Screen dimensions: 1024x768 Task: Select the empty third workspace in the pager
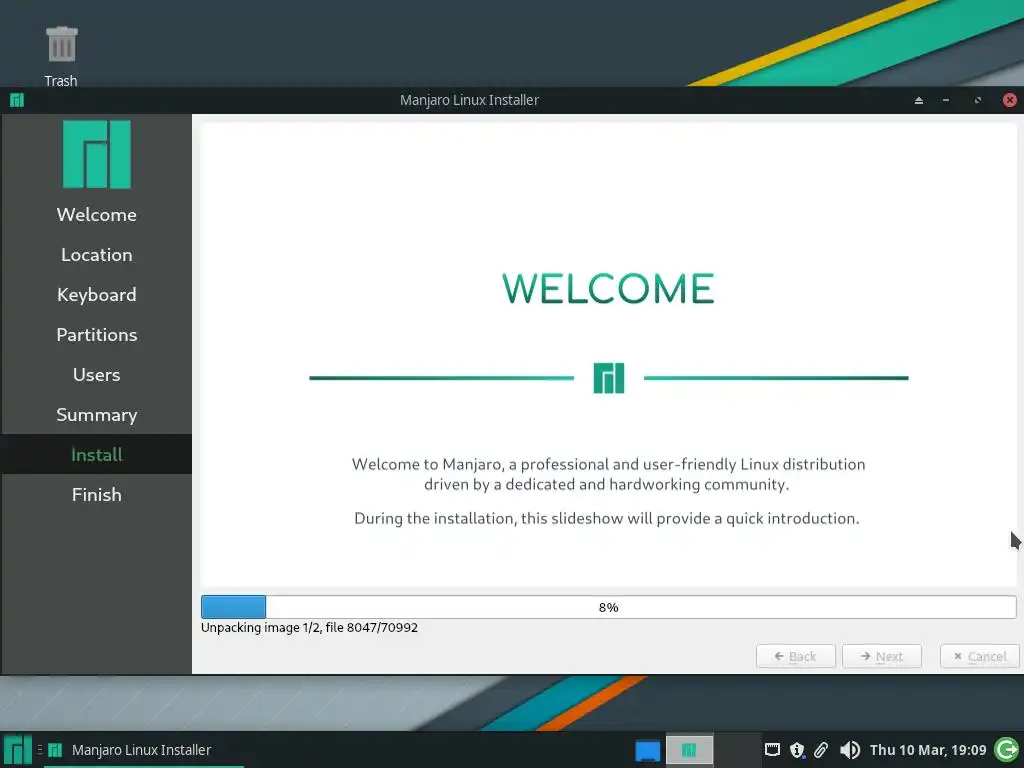coord(737,750)
